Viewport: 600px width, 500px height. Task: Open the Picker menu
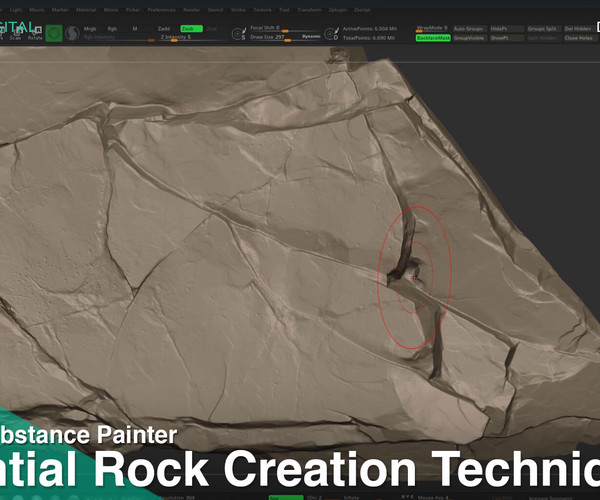[133, 10]
